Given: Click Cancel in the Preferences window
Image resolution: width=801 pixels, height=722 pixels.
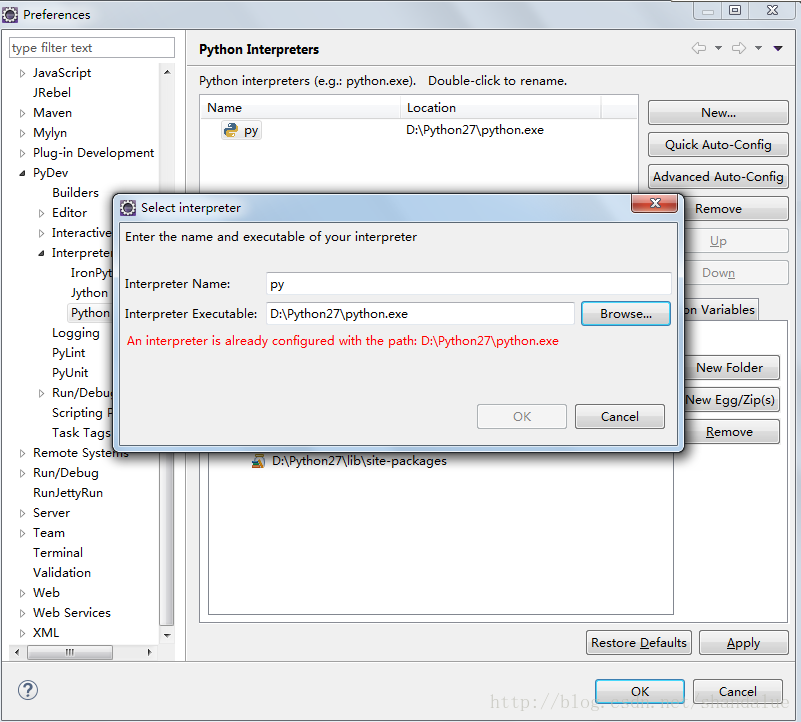Looking at the screenshot, I should (738, 691).
